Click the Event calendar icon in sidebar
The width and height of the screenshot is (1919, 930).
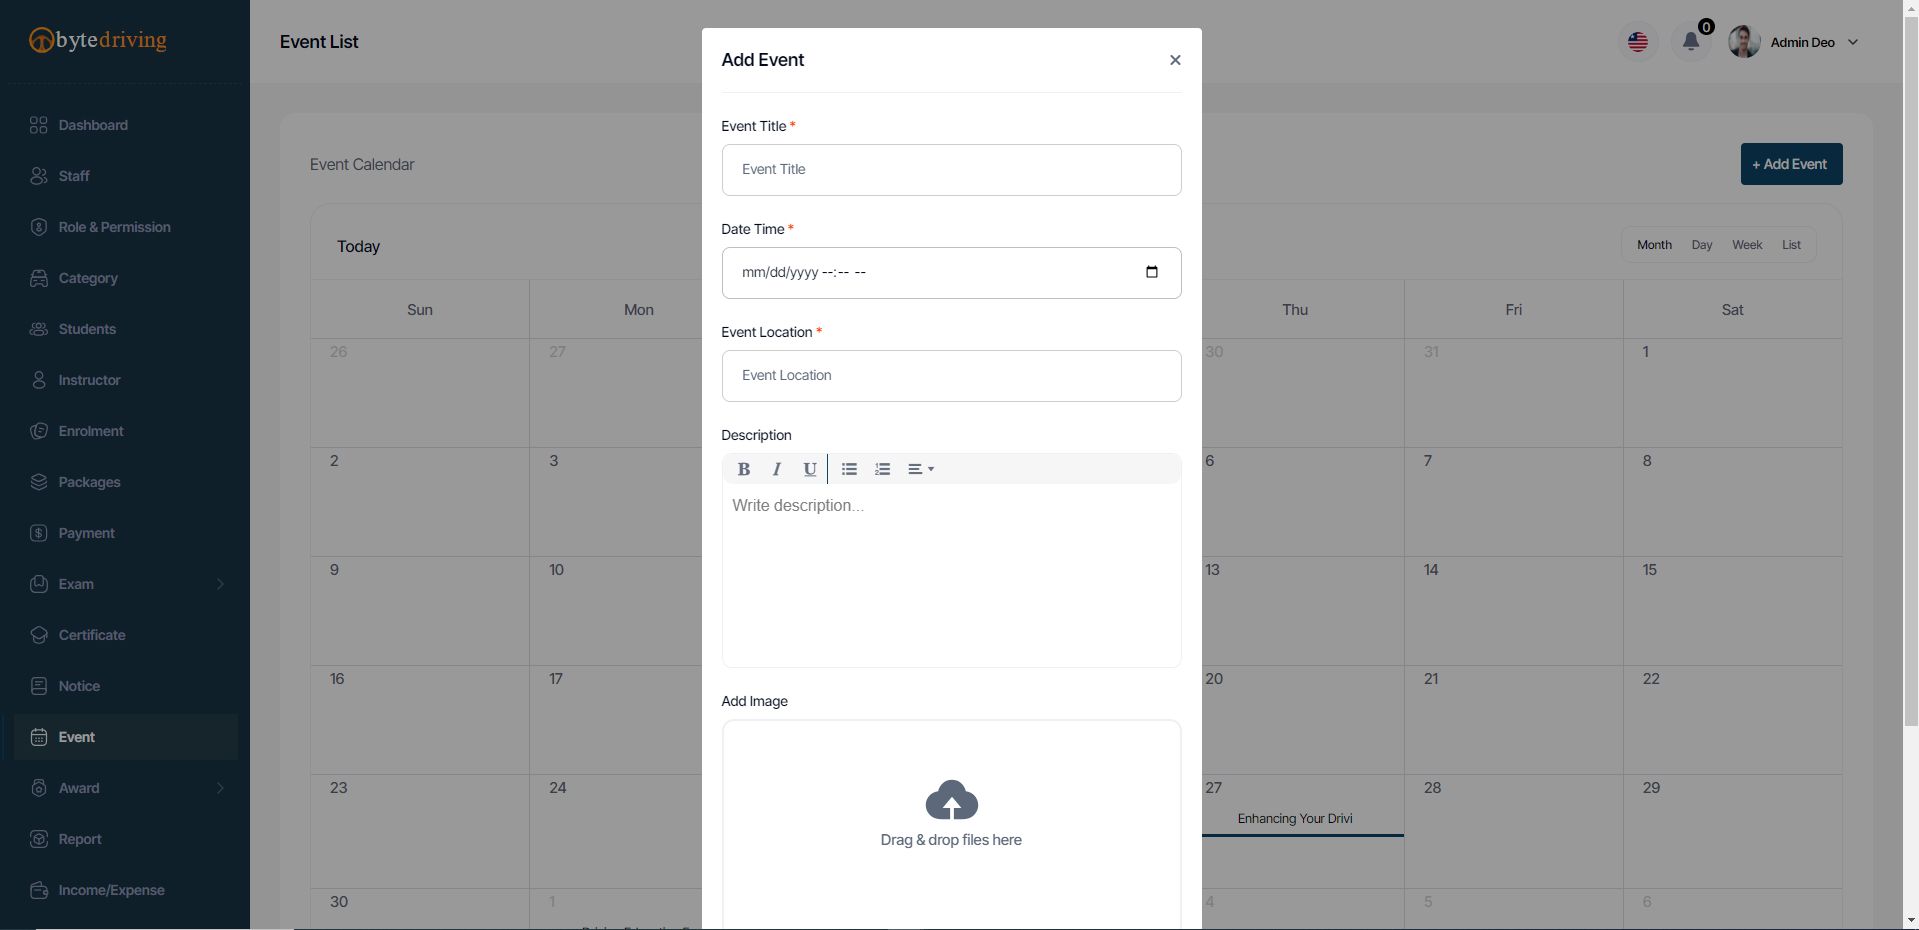pos(39,737)
